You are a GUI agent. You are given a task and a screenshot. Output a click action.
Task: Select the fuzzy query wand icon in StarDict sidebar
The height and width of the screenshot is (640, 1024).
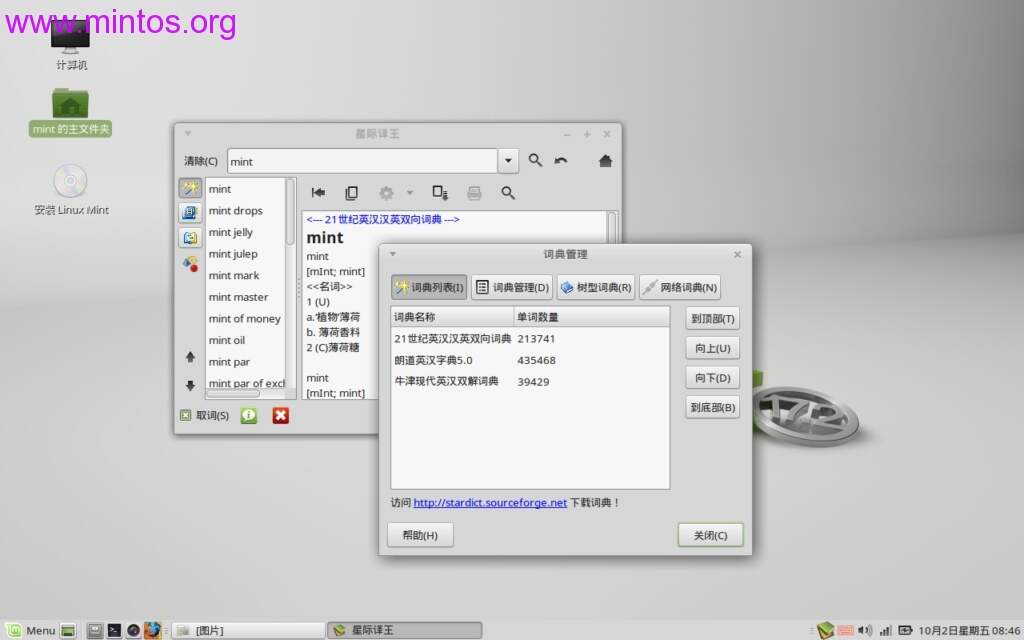tap(190, 189)
